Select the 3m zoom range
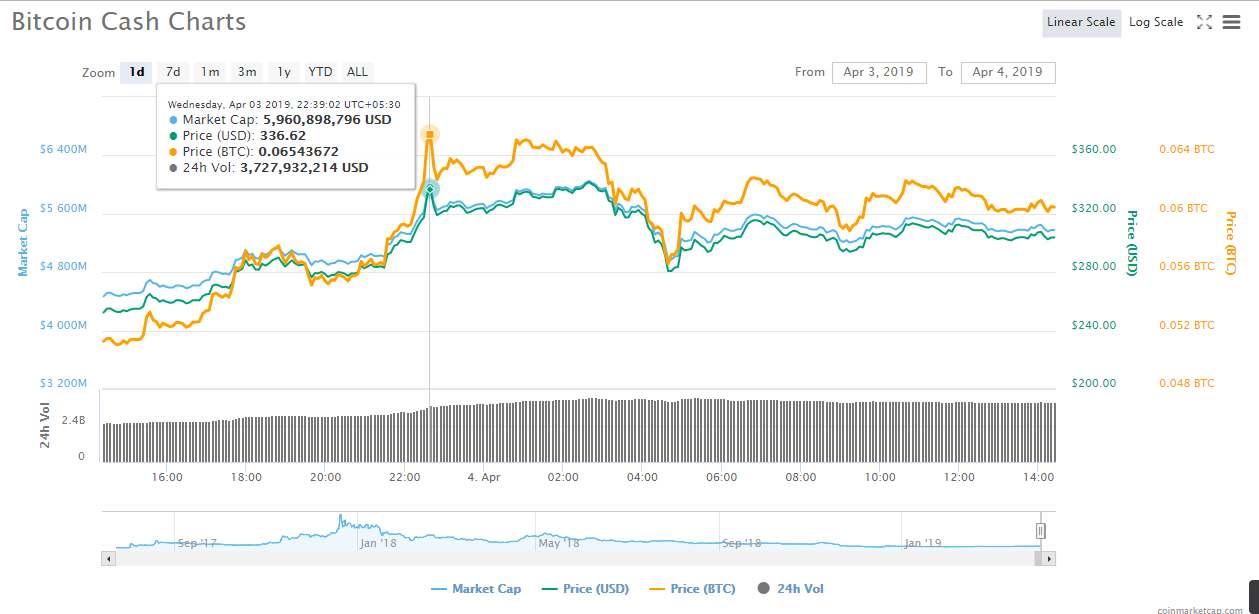This screenshot has width=1259, height=614. click(247, 72)
